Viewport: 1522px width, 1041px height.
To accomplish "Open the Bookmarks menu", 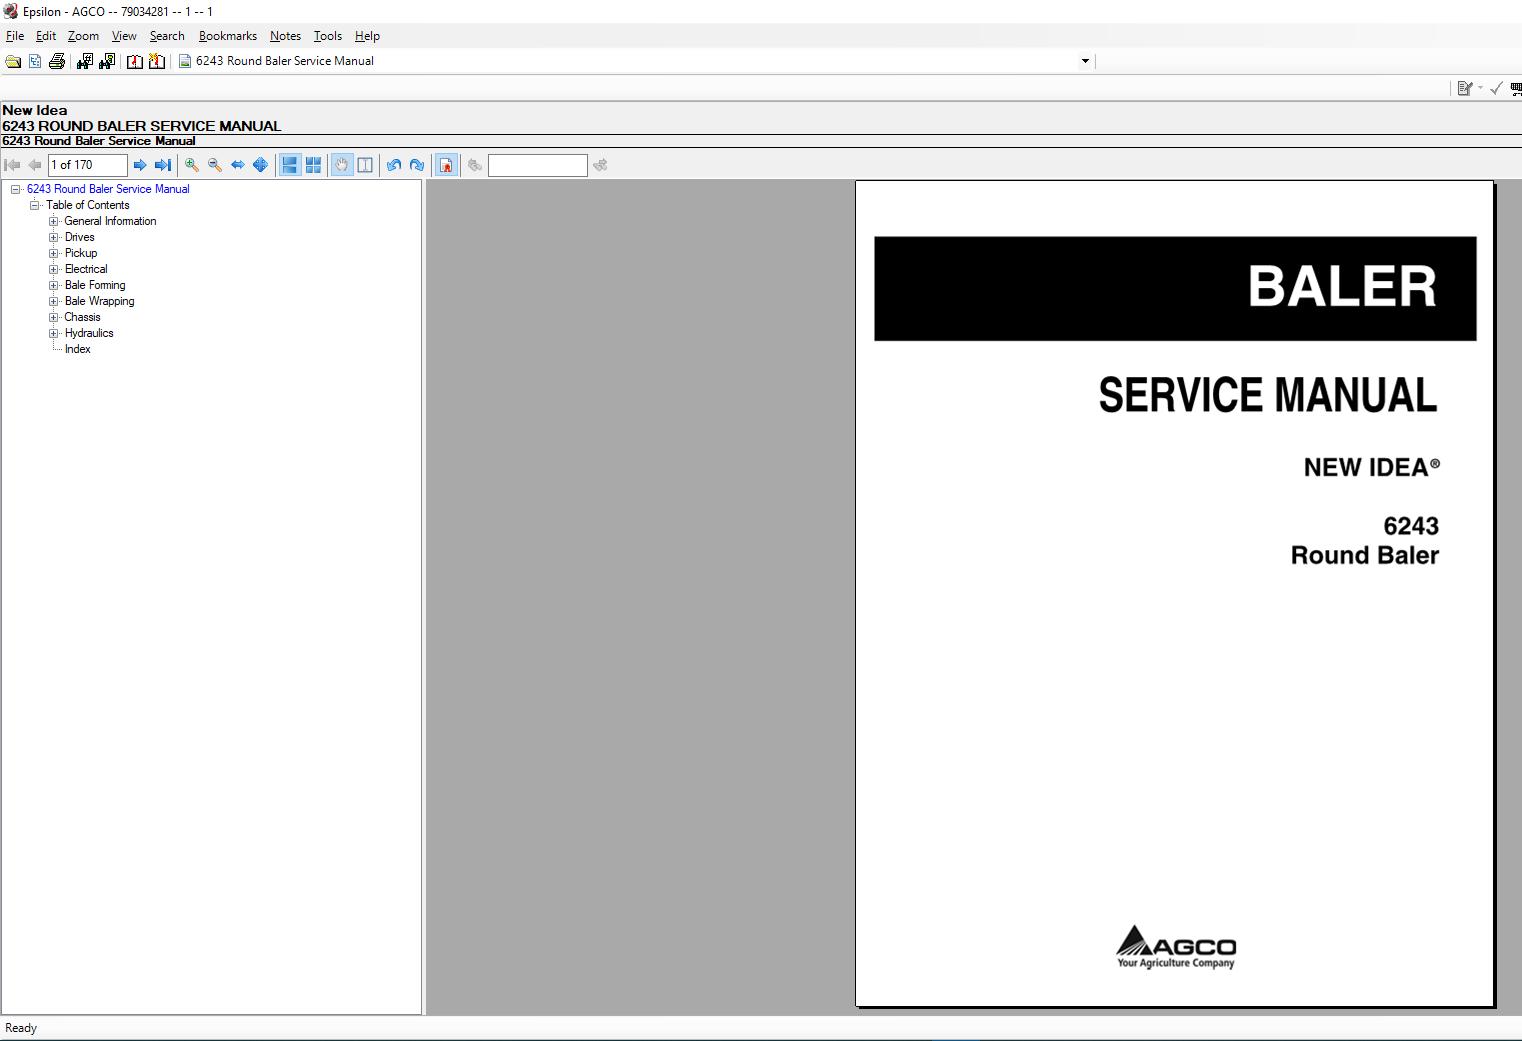I will [228, 36].
